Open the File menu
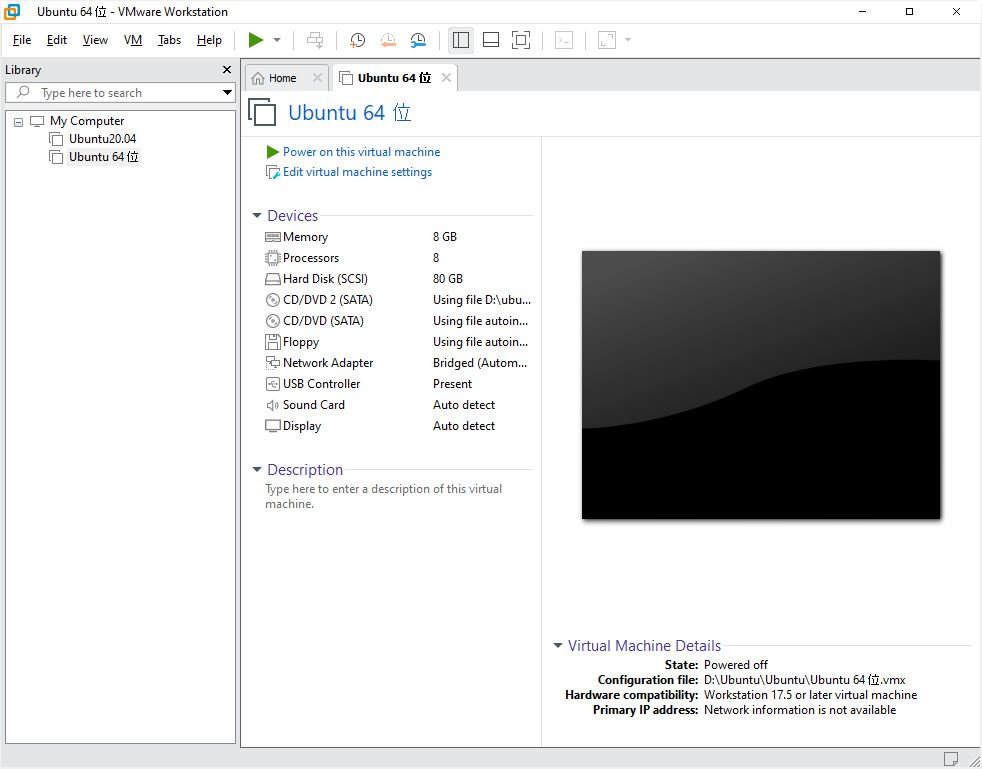982x769 pixels. coord(22,40)
